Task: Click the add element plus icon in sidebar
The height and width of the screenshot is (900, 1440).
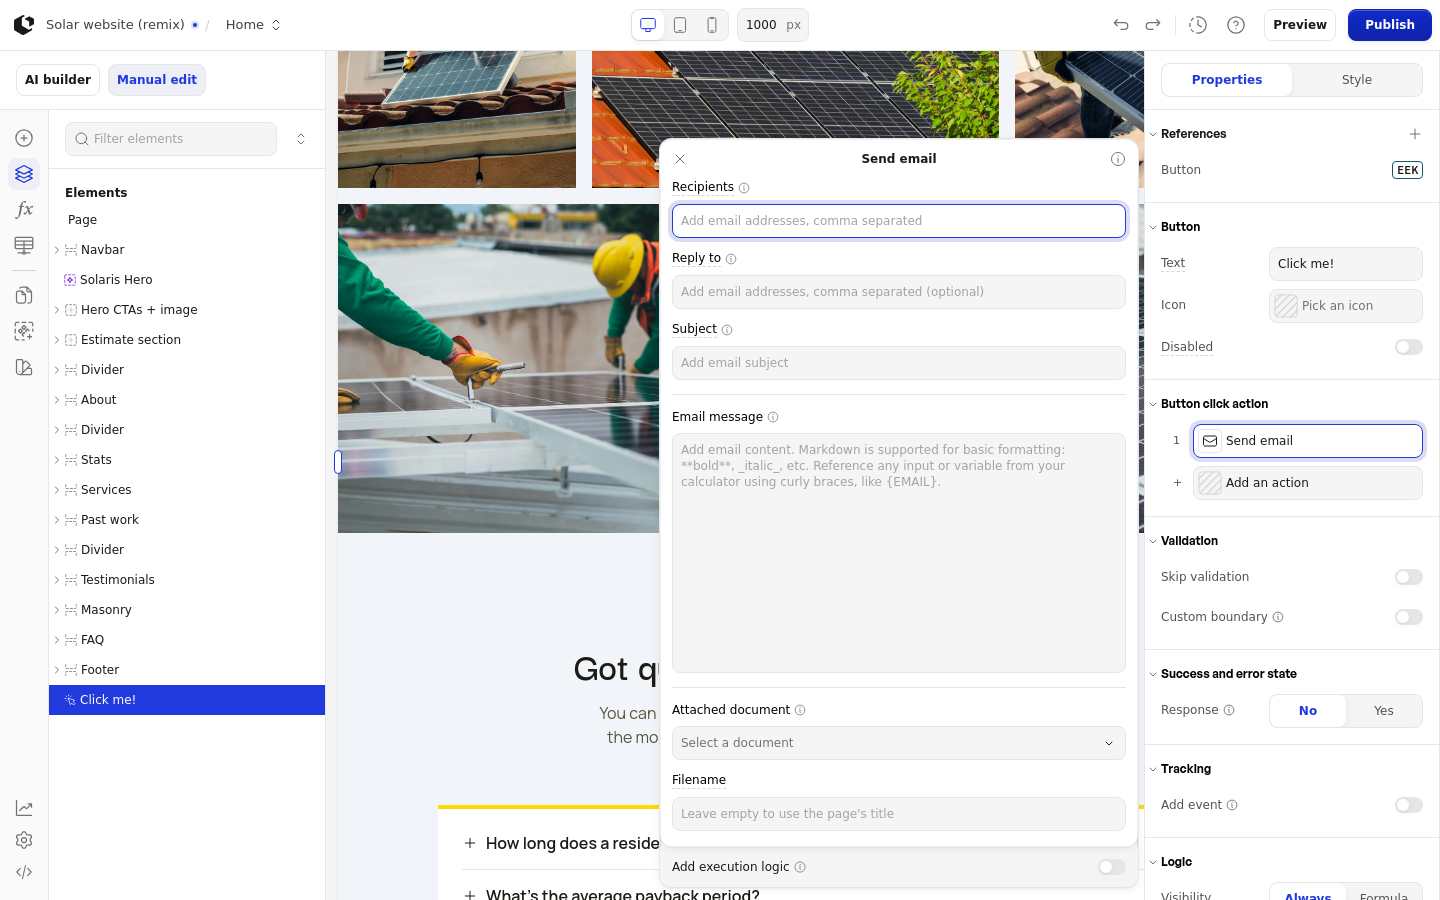Action: click(x=24, y=138)
